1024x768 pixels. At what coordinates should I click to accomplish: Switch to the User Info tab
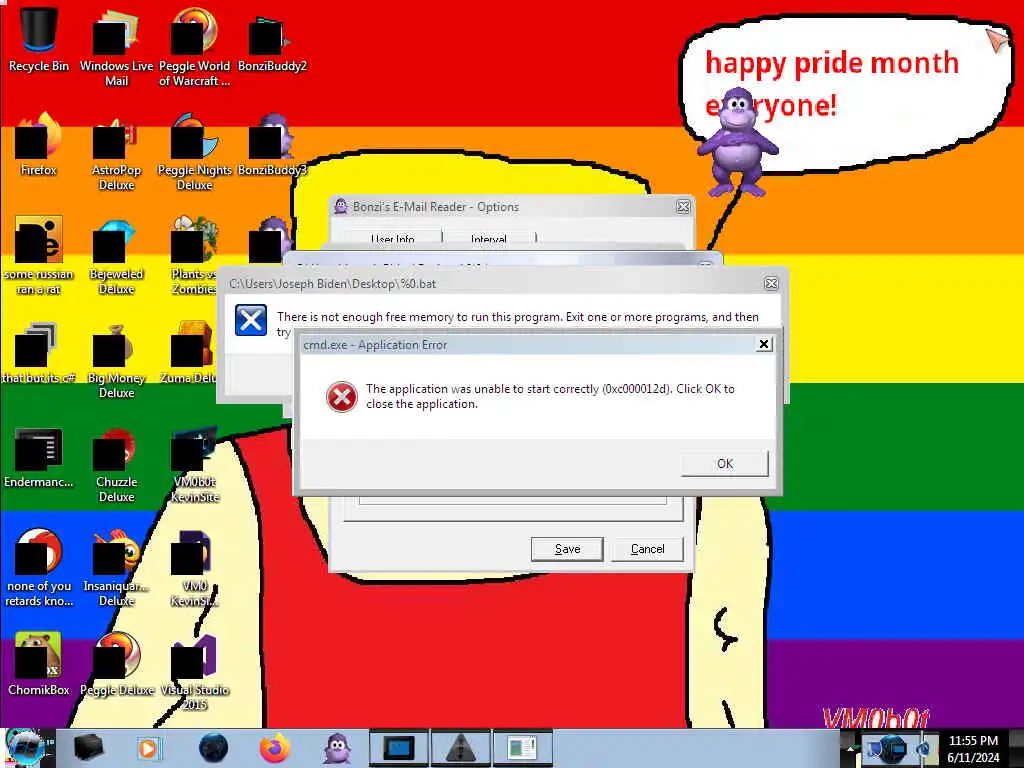[x=392, y=238]
